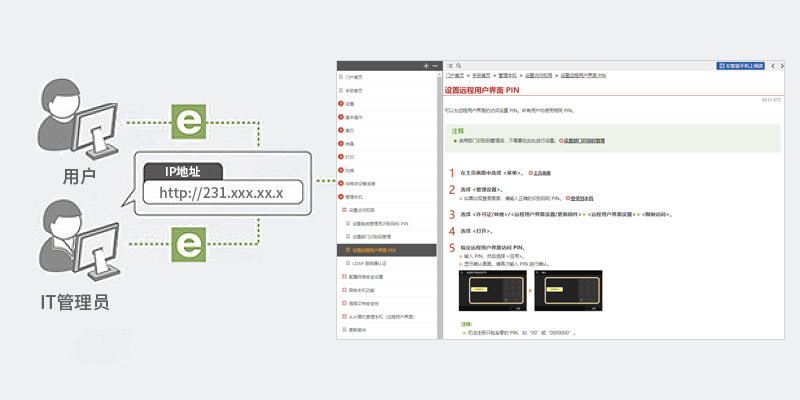The image size is (800, 400).
Task: Open search with the magnifier icon
Action: 459,66
